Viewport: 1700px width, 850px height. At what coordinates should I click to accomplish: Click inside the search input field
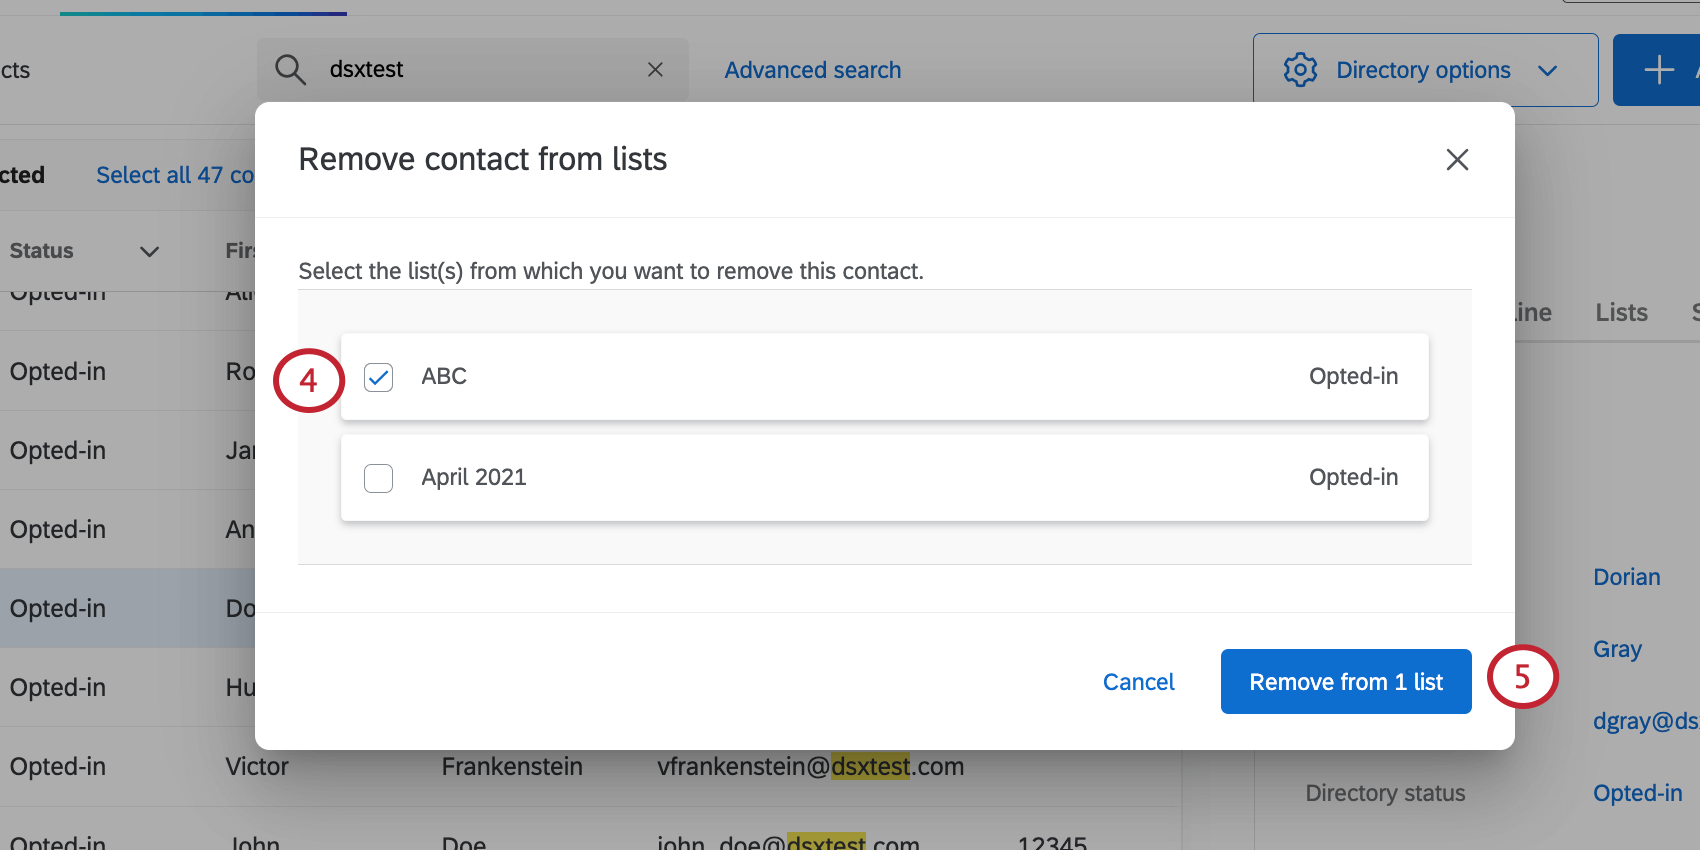pos(450,69)
